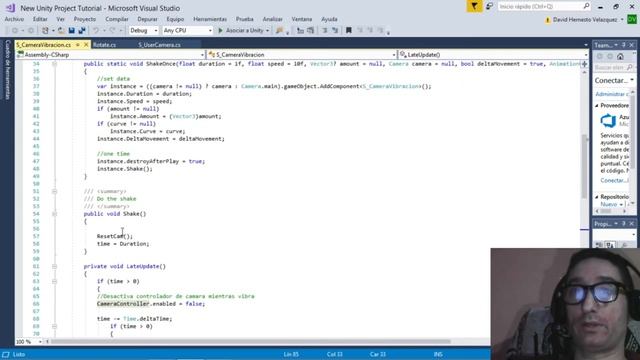This screenshot has width=640, height=360.
Task: Click the Administrar conexiones link in Team Explorer
Action: [612, 94]
